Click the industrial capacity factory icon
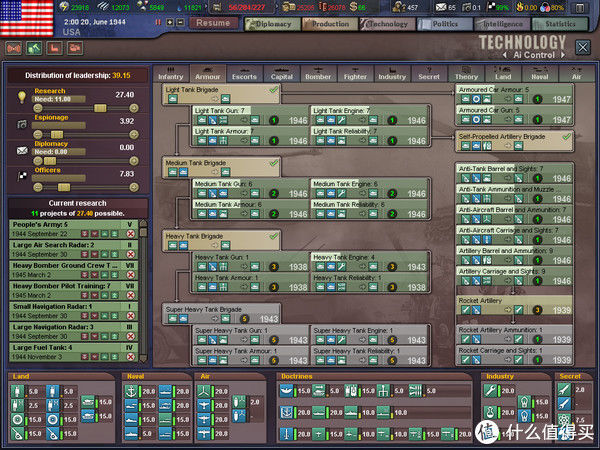Image resolution: width=600 pixels, height=450 pixels. (217, 7)
